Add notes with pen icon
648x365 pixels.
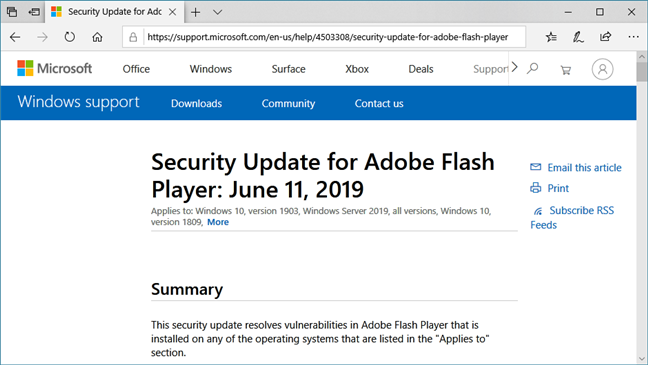tap(578, 37)
